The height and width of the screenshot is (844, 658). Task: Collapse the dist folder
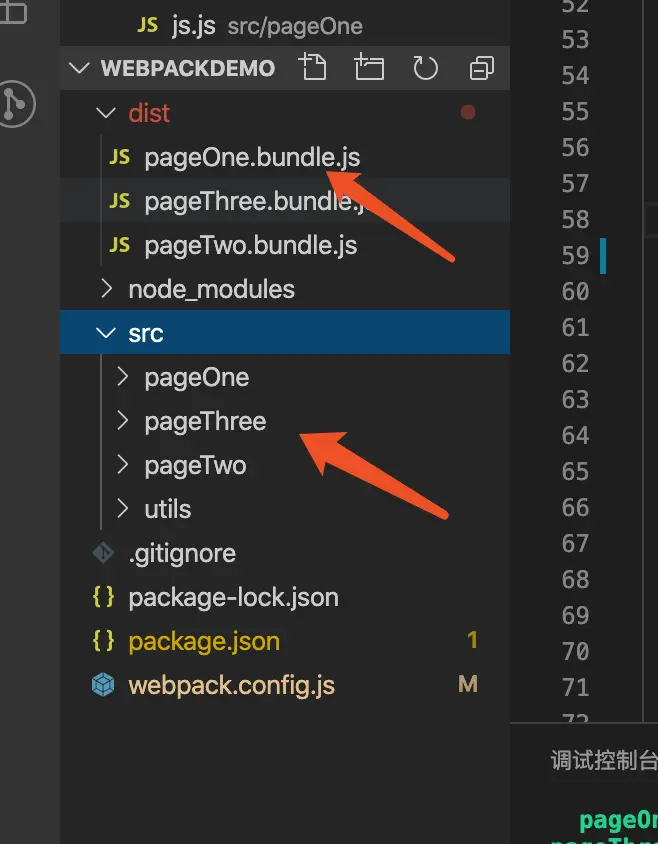[104, 113]
